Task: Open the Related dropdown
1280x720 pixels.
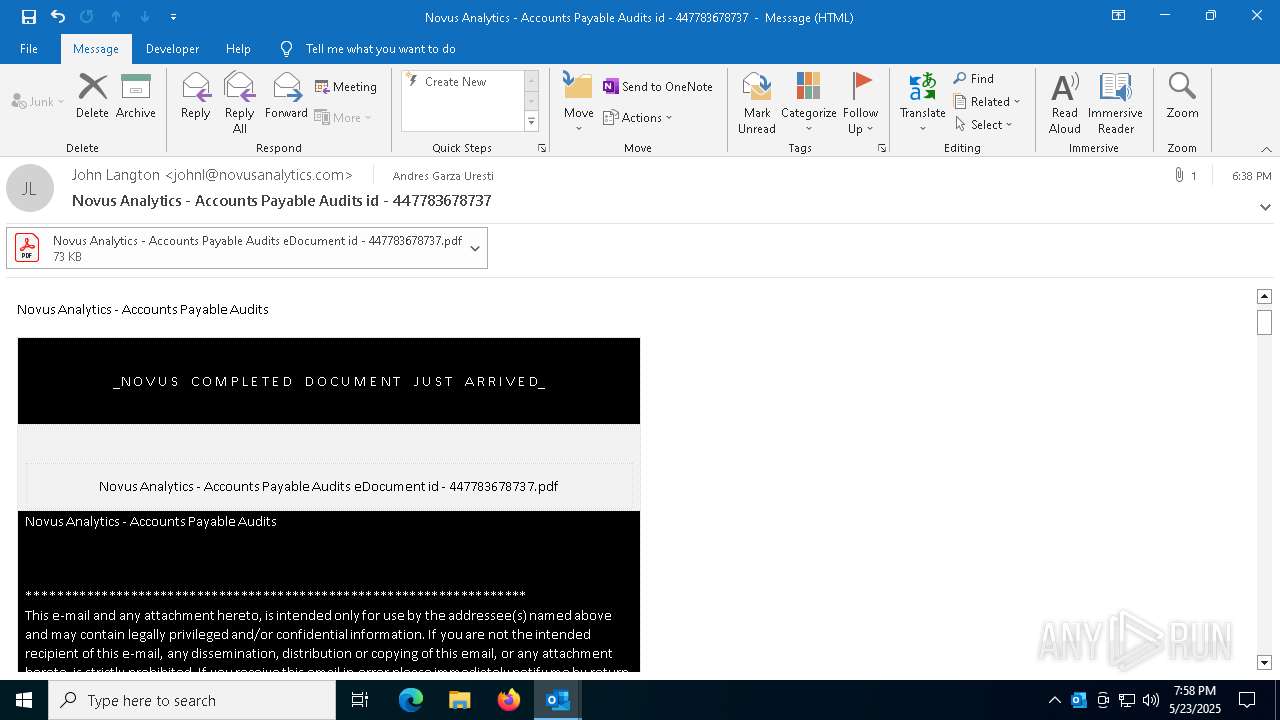Action: pyautogui.click(x=987, y=101)
